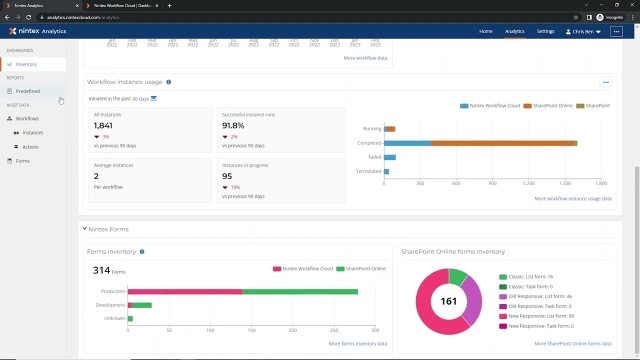Image resolution: width=640 pixels, height=360 pixels.
Task: Click the browser forward arrow
Action: 18,17
